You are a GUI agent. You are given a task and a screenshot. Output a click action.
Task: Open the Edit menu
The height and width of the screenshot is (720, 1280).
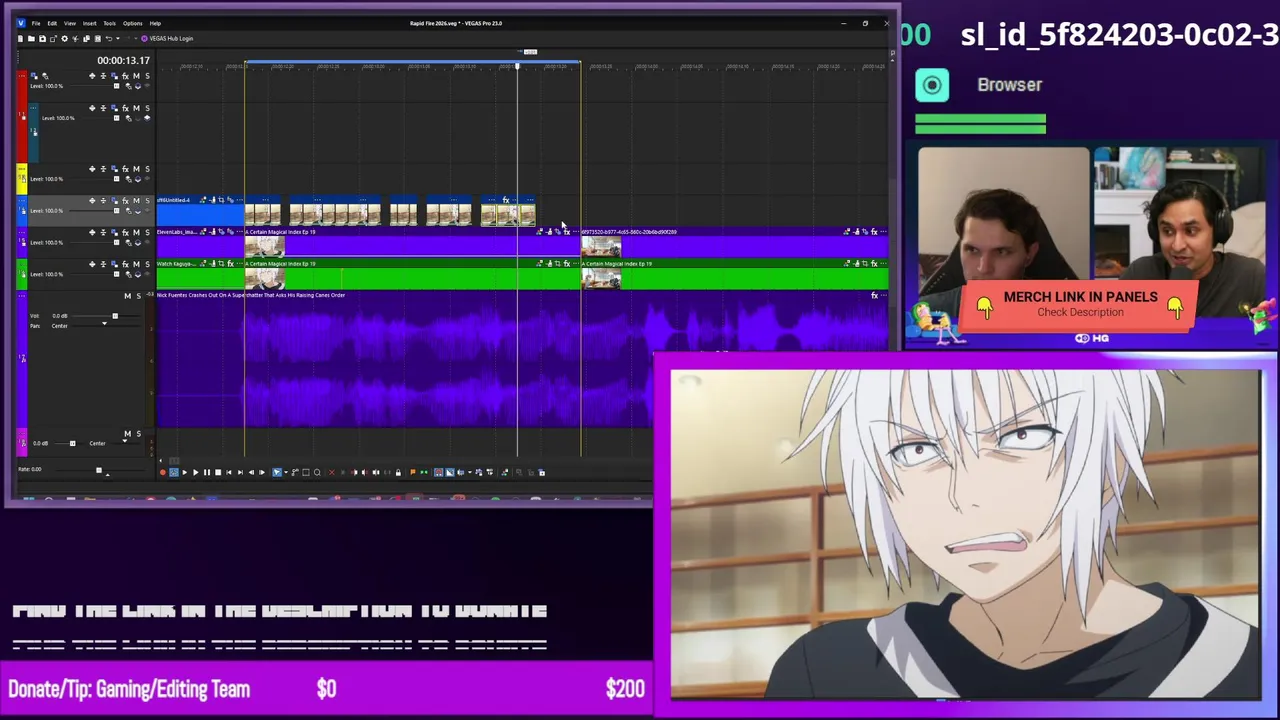pos(52,23)
